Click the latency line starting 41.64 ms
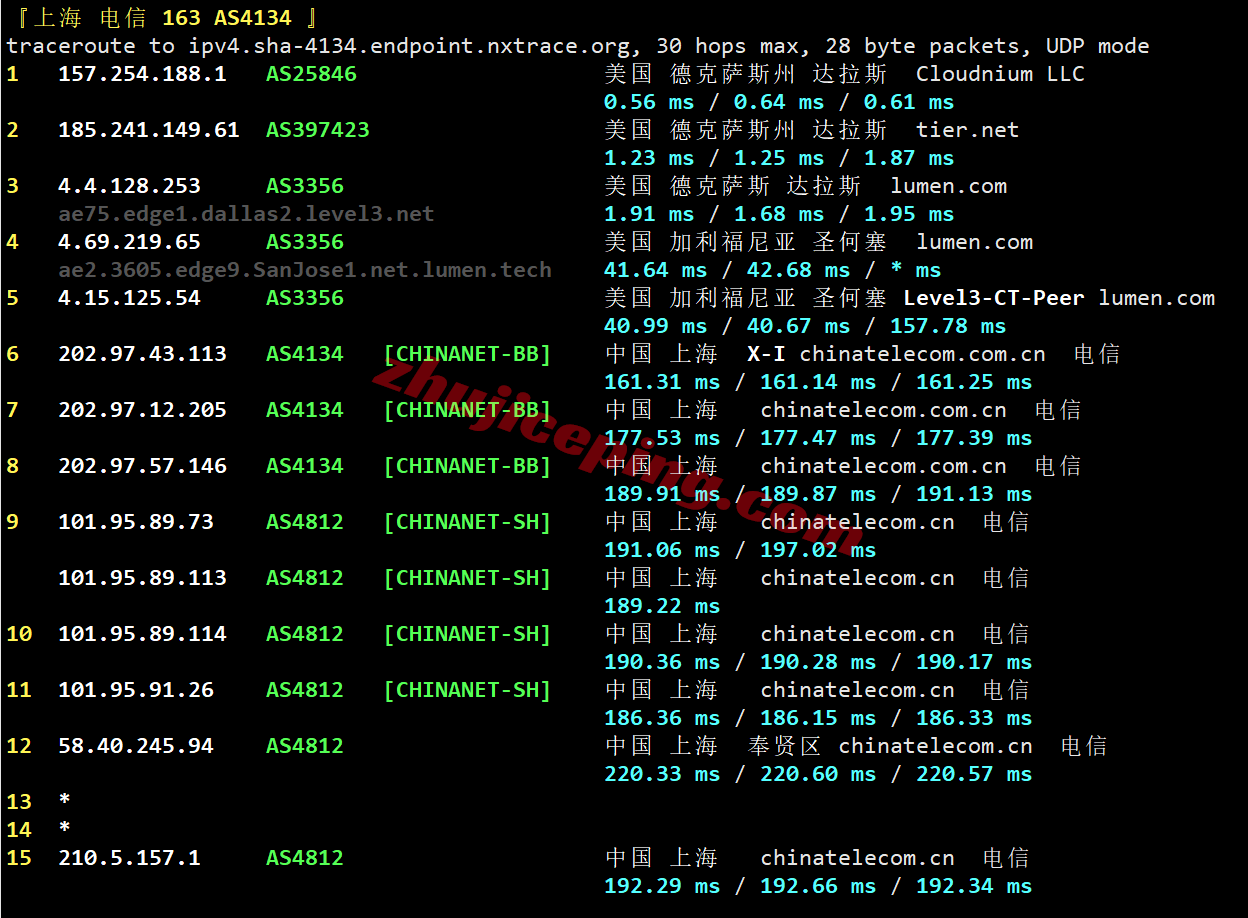Screen dimensions: 1248x918 click(x=773, y=270)
